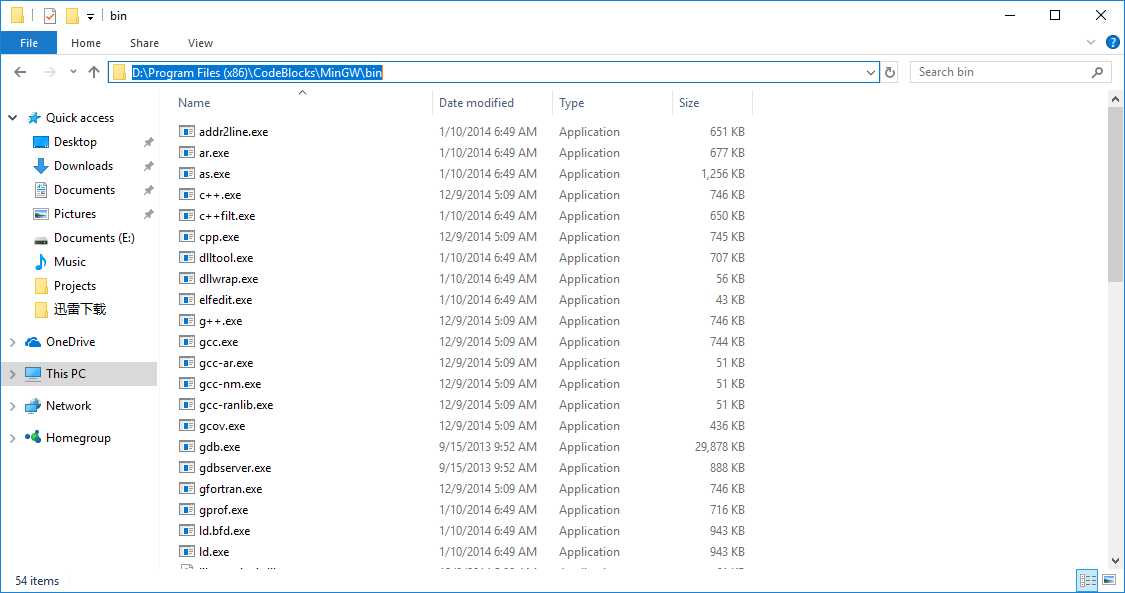Click the vertical scrollbar down arrow
The image size is (1125, 593).
pos(1116,560)
